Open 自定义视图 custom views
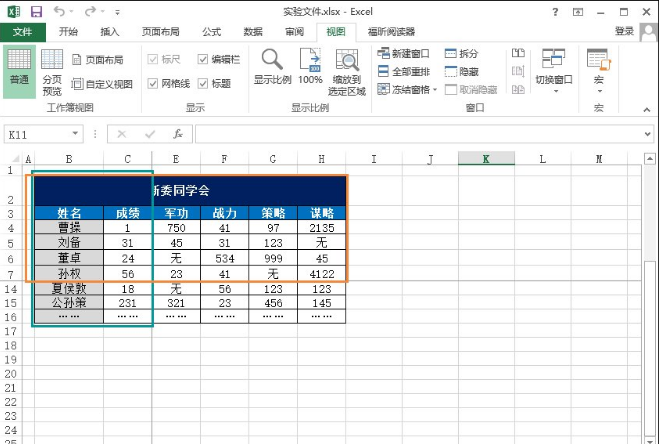Screen dimensions: 659x444 coord(102,84)
